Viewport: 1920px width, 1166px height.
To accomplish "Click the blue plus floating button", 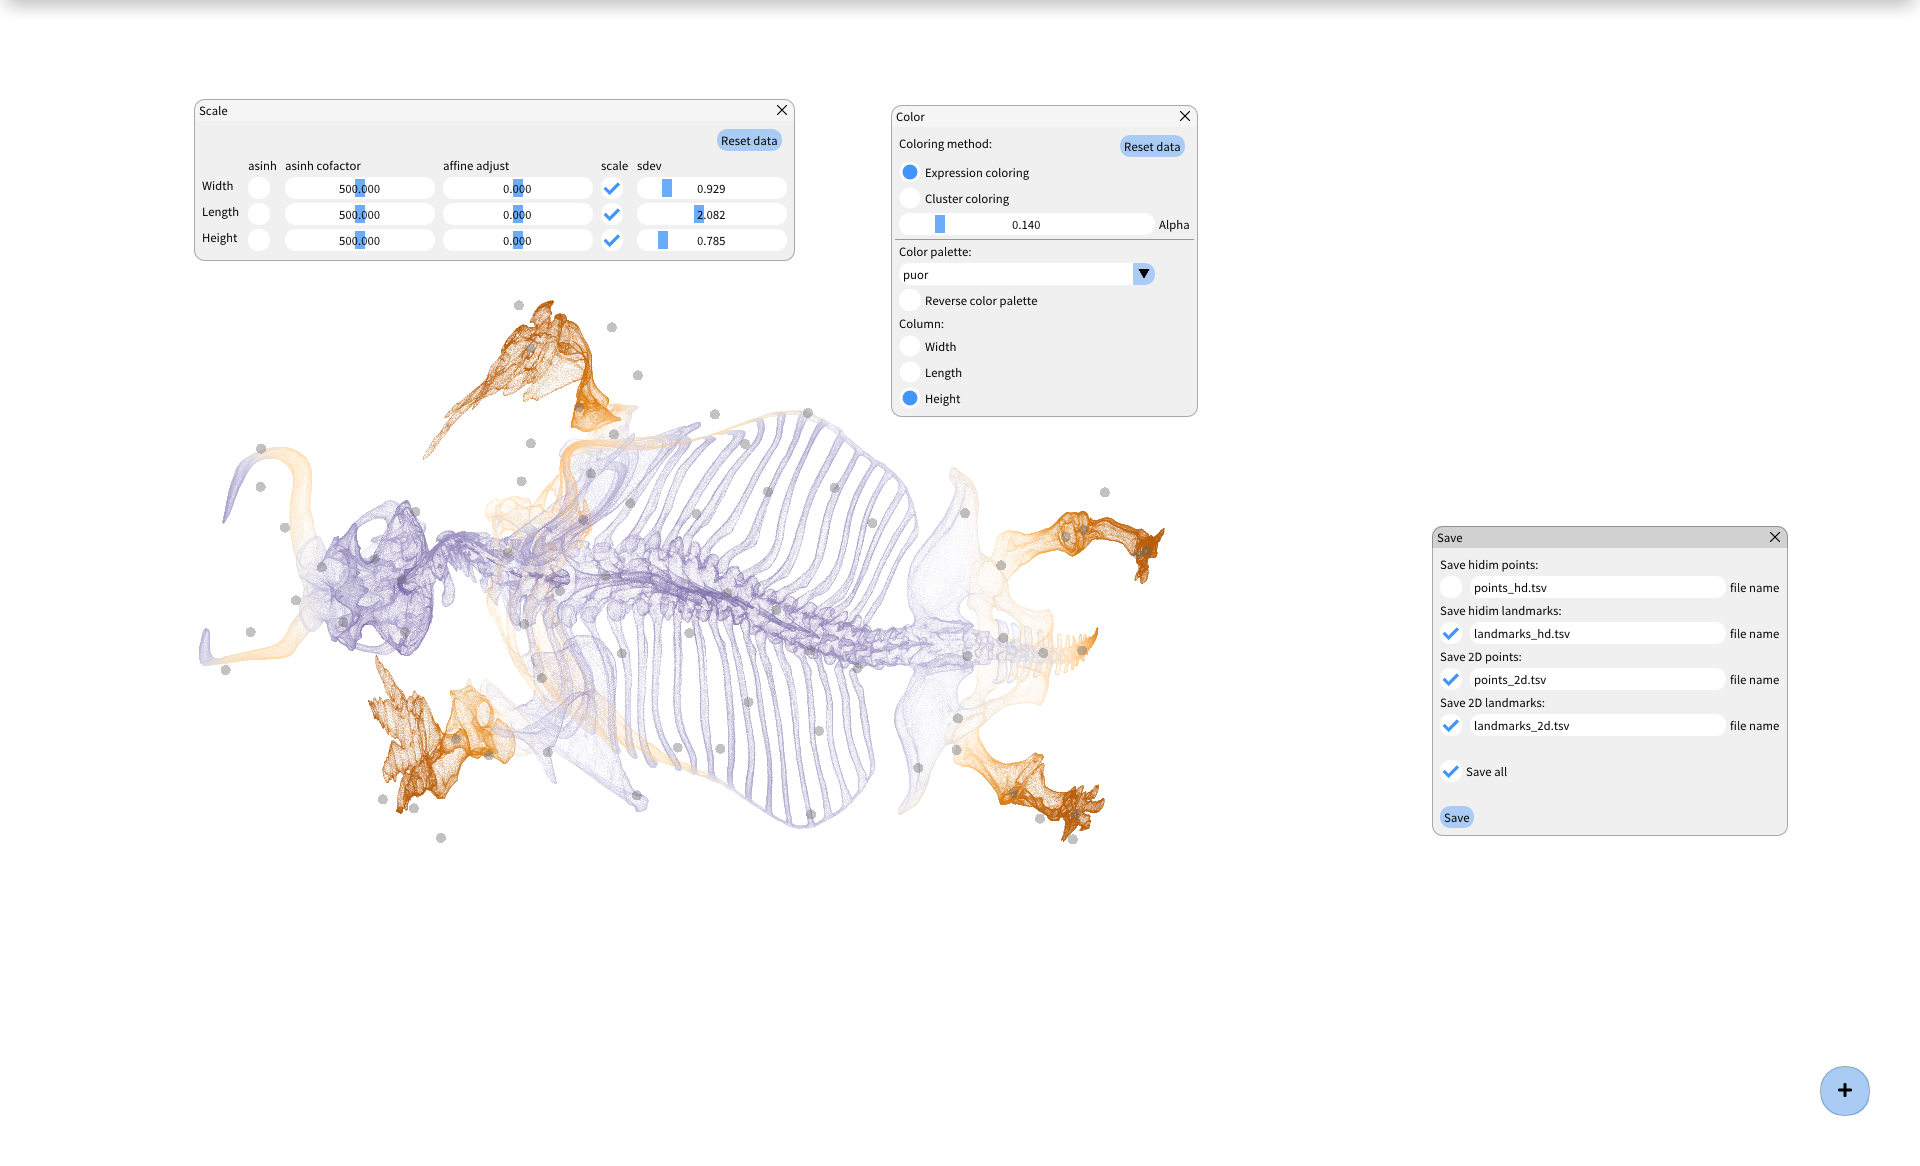I will click(1844, 1090).
